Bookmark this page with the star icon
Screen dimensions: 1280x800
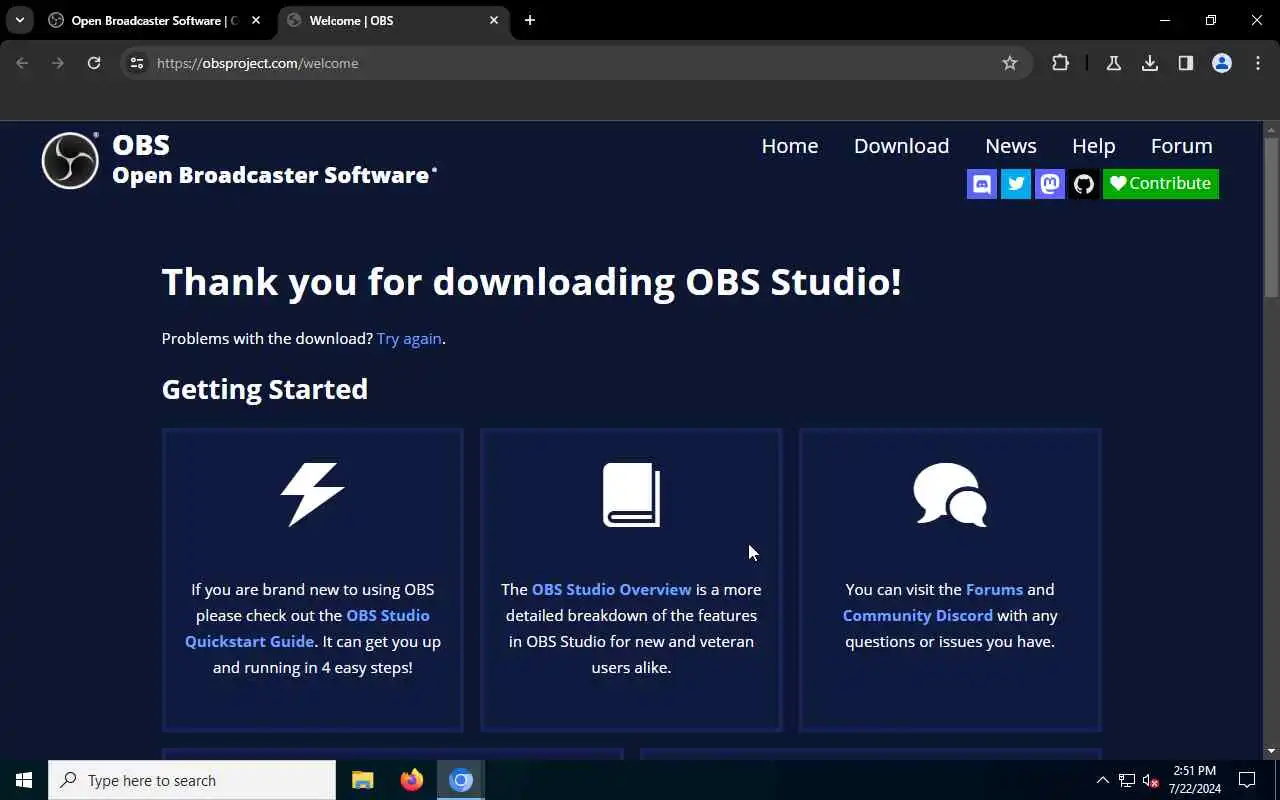[x=1010, y=63]
